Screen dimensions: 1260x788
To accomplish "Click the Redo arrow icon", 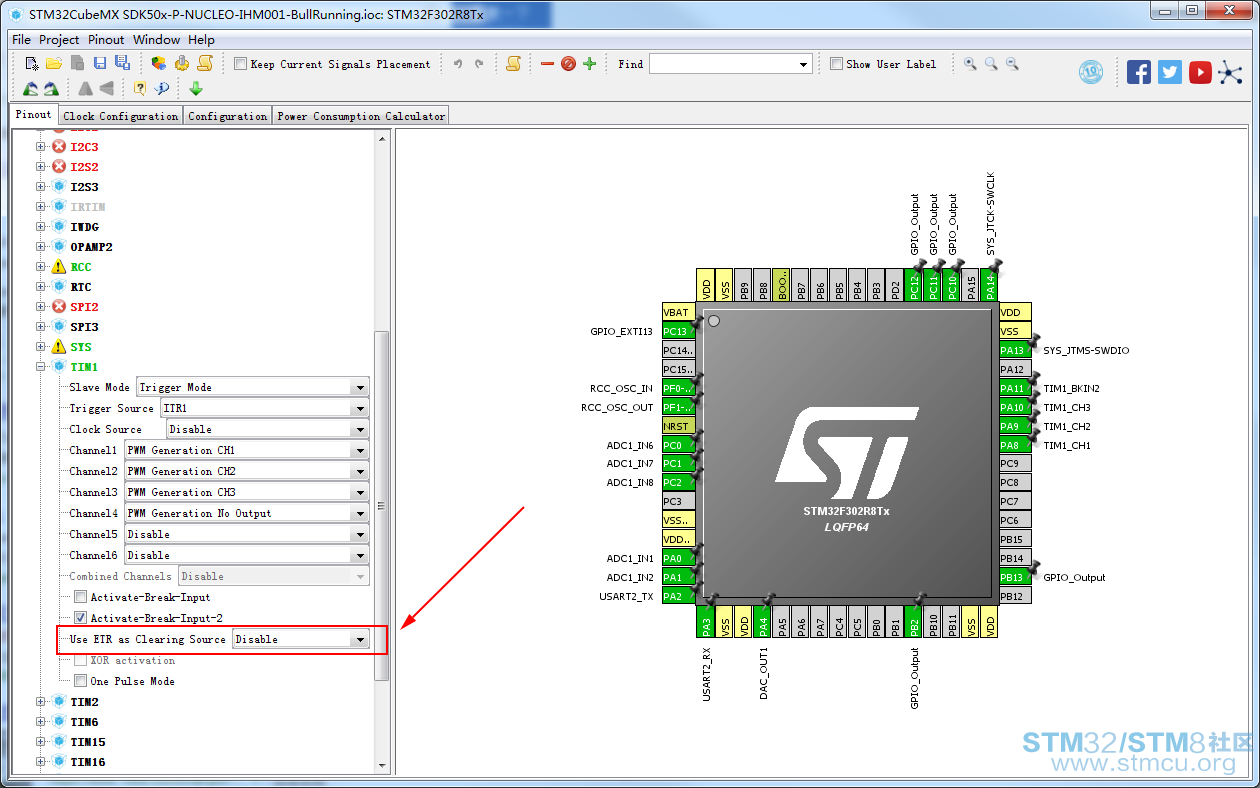I will (x=479, y=64).
